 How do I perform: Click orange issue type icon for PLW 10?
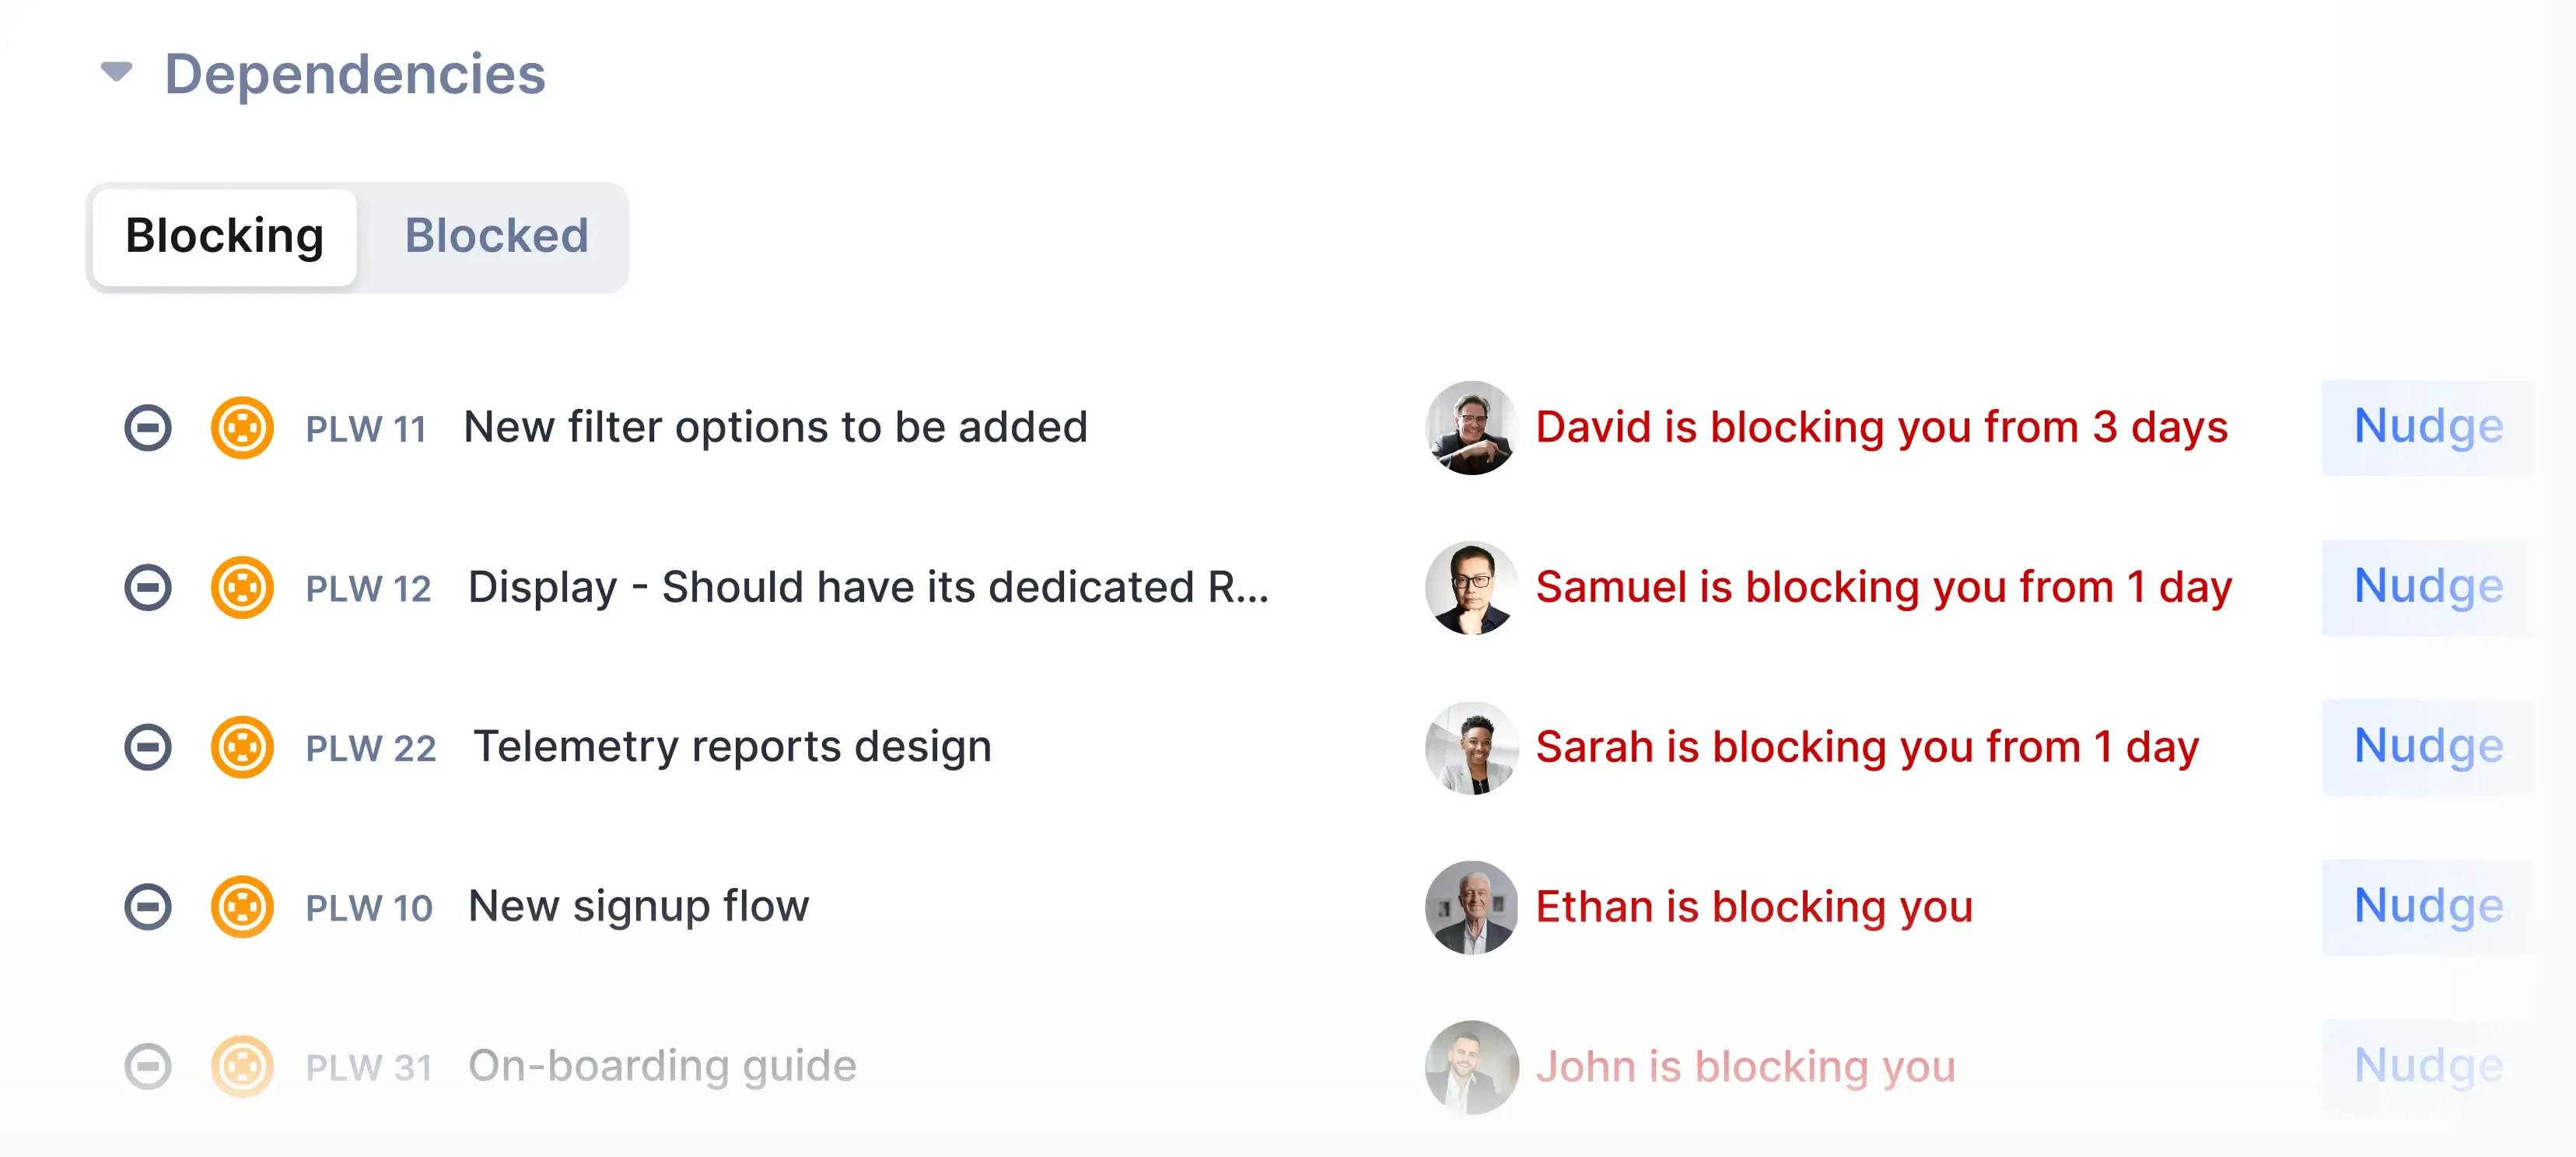(242, 907)
